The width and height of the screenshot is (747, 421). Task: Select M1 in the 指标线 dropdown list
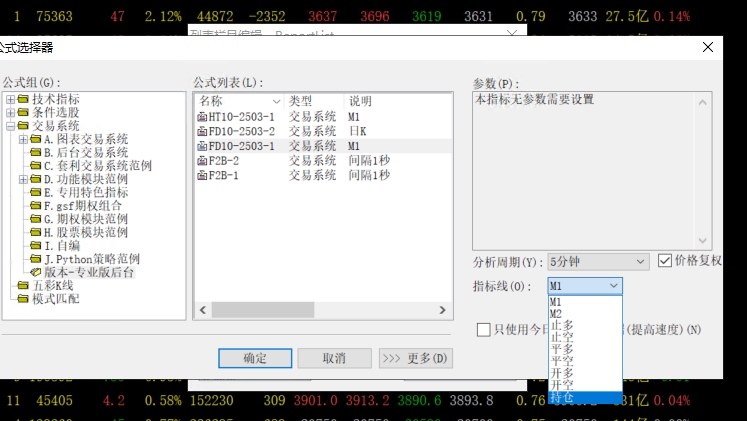point(585,302)
